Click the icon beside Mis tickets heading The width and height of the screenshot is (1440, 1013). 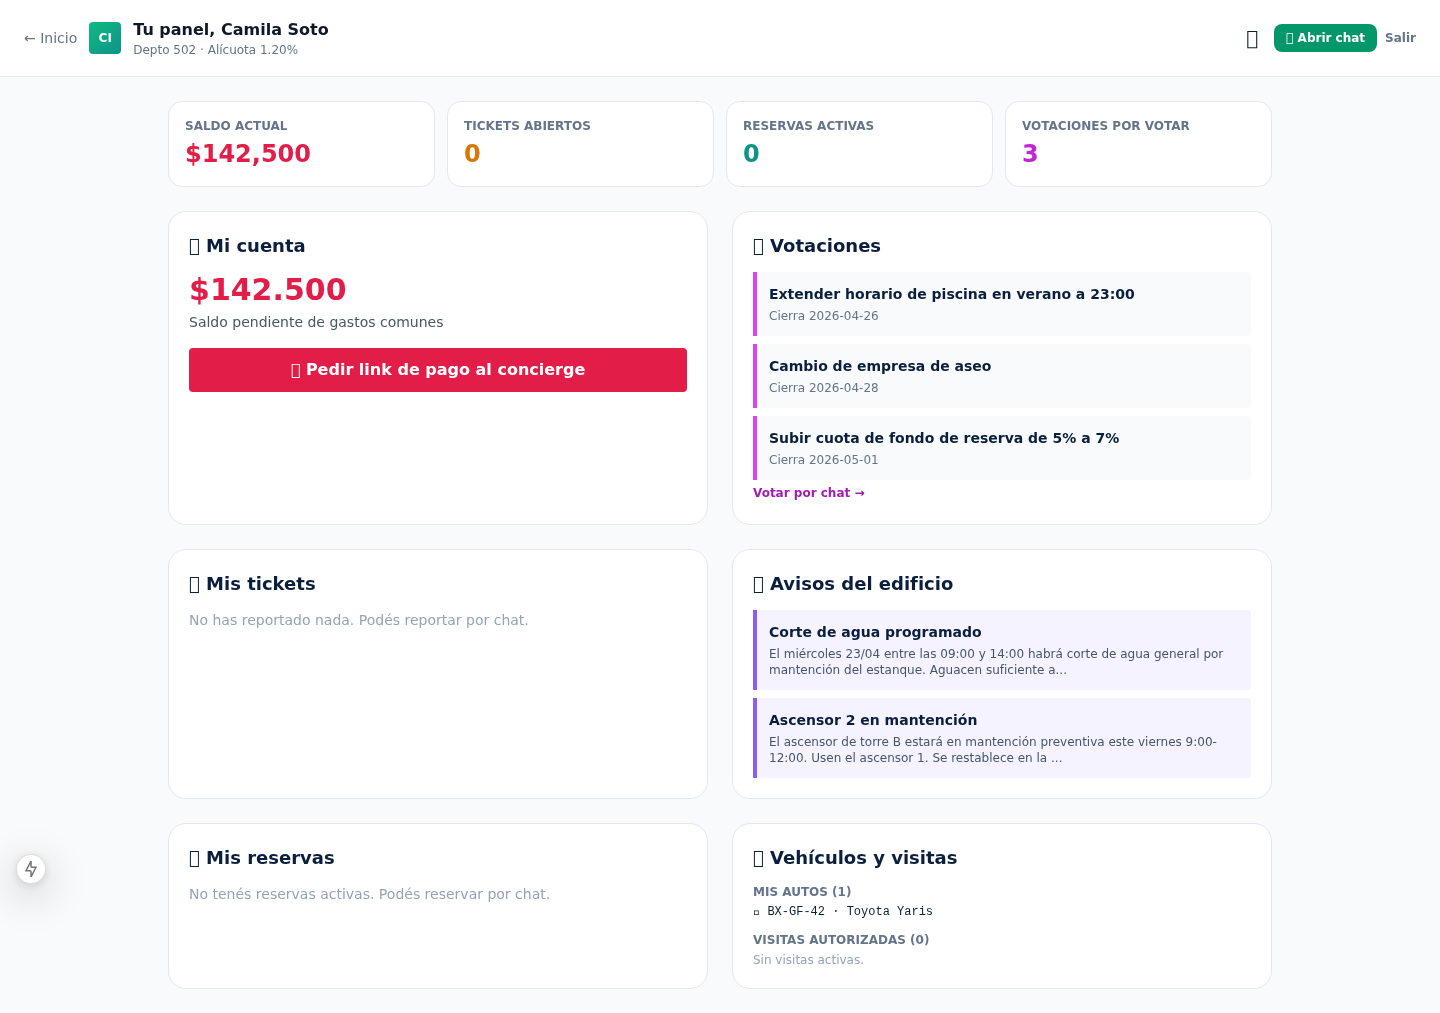(195, 585)
